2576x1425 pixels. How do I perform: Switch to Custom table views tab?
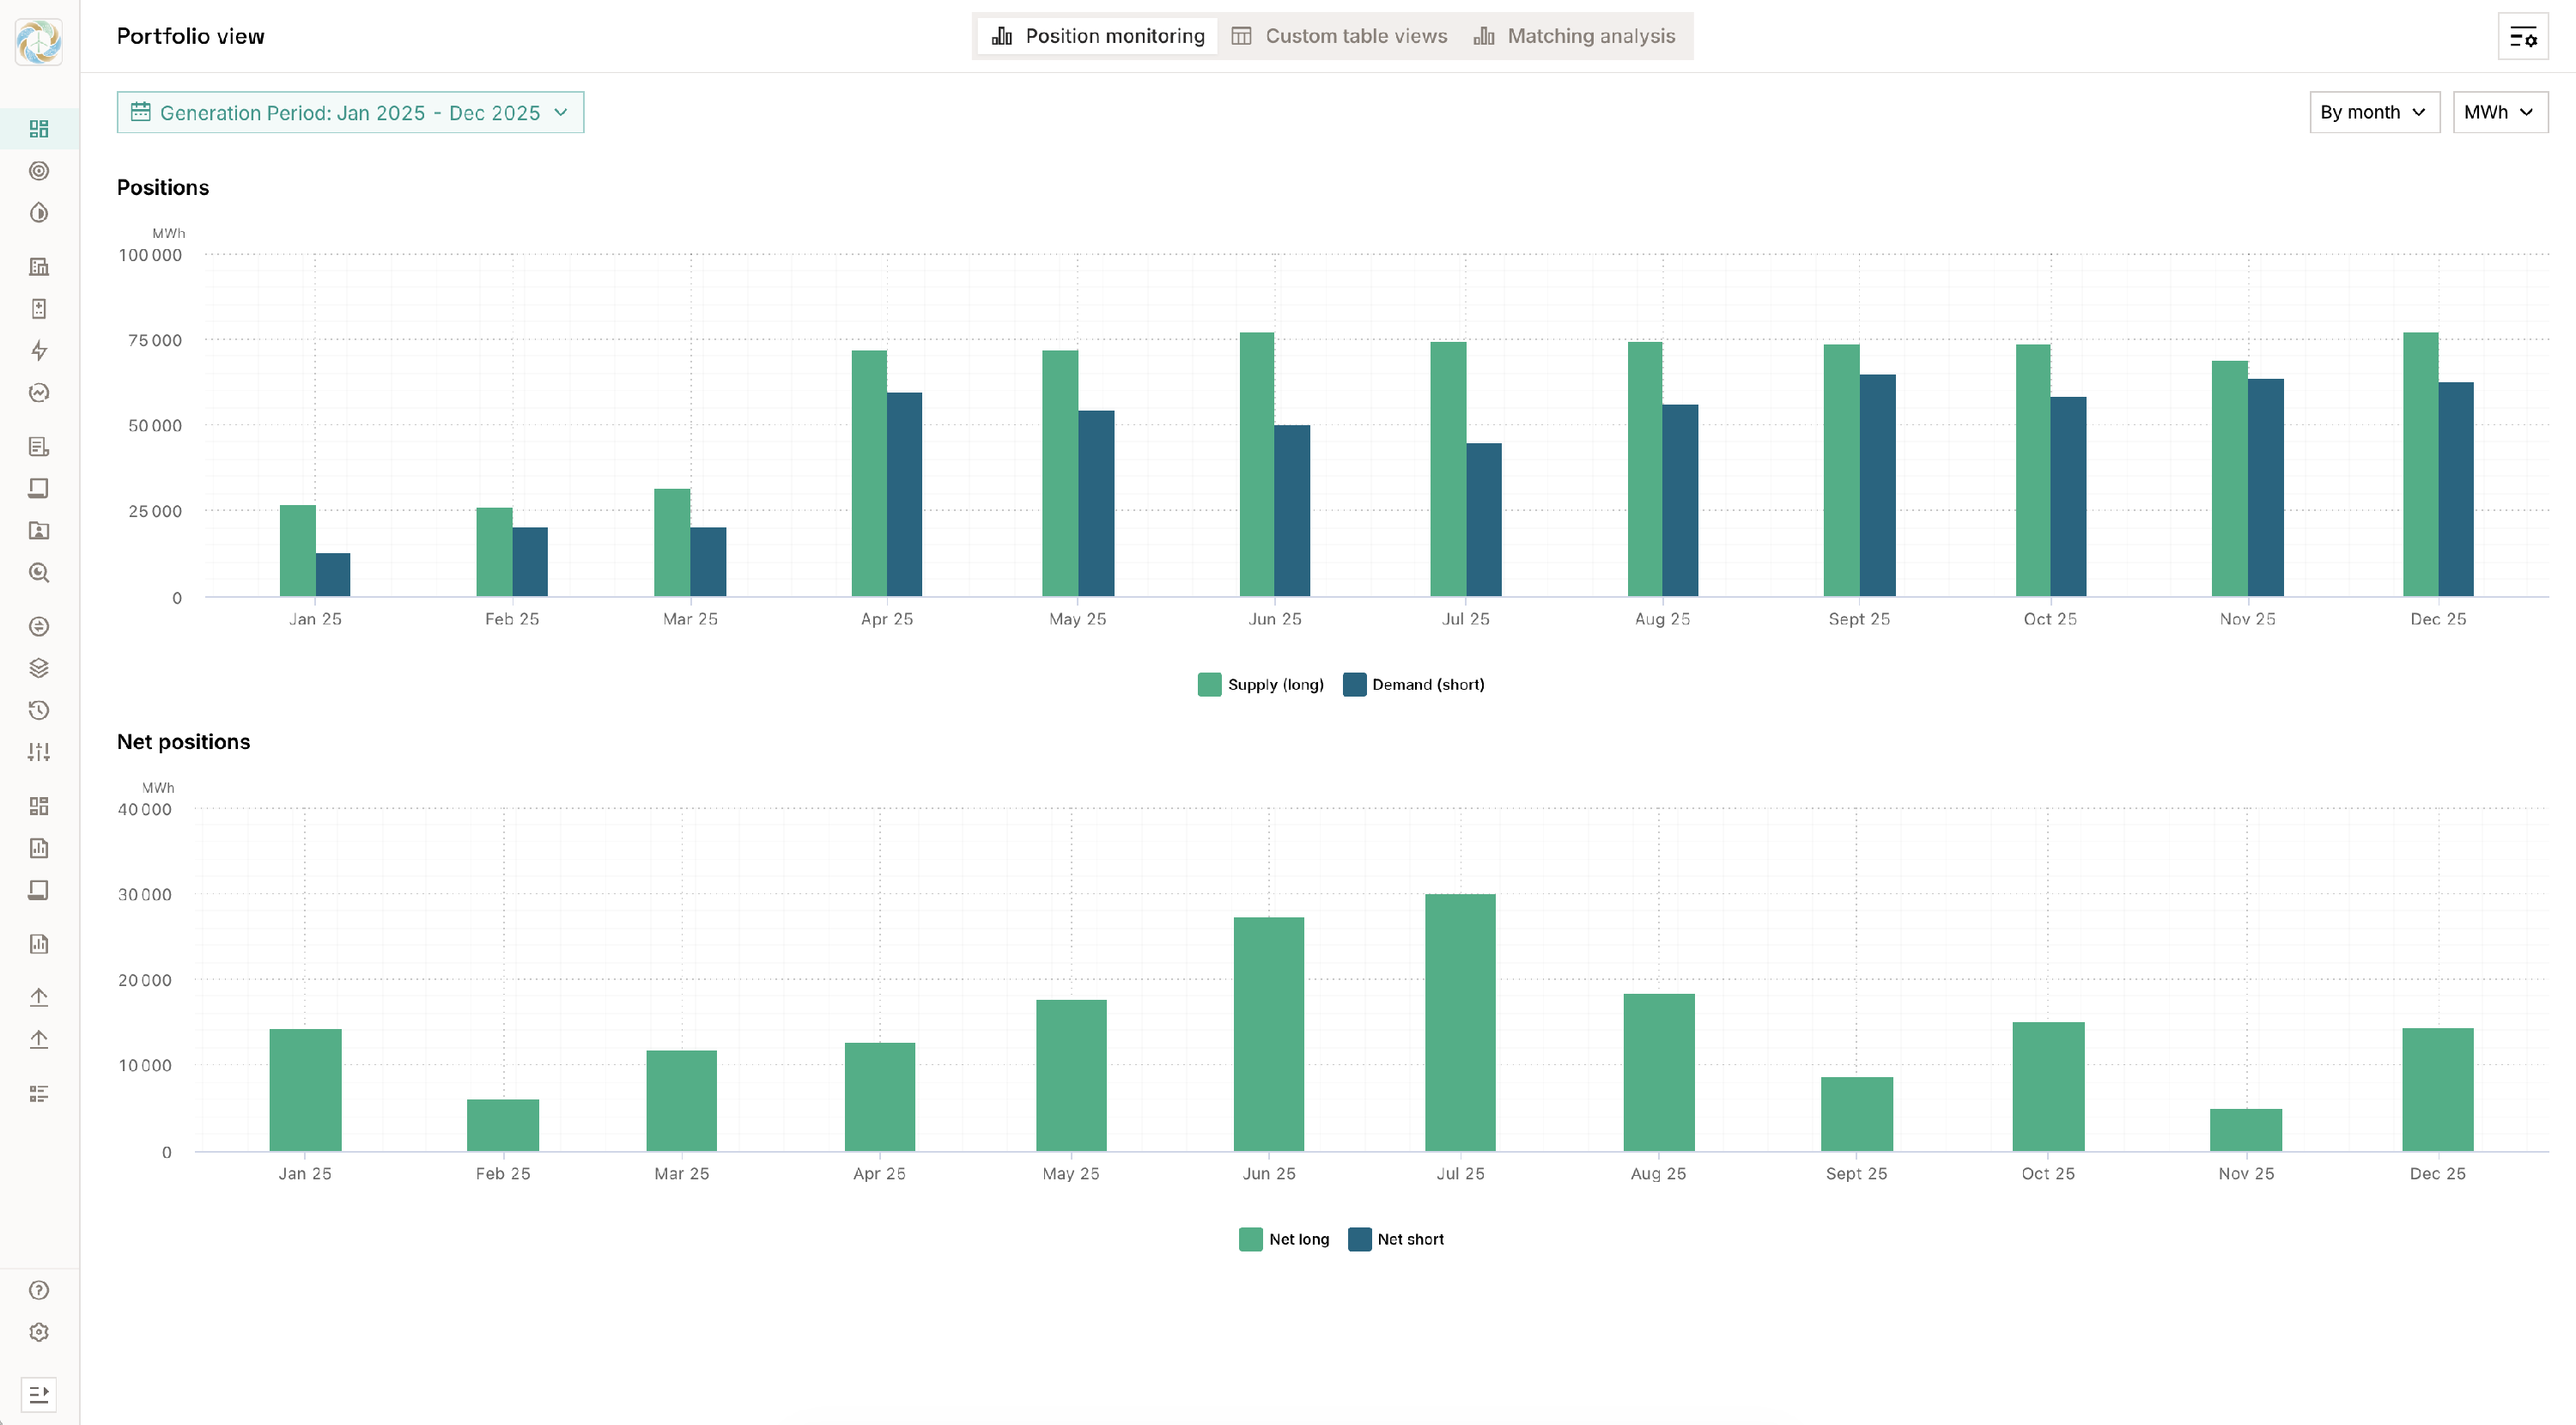(x=1339, y=36)
